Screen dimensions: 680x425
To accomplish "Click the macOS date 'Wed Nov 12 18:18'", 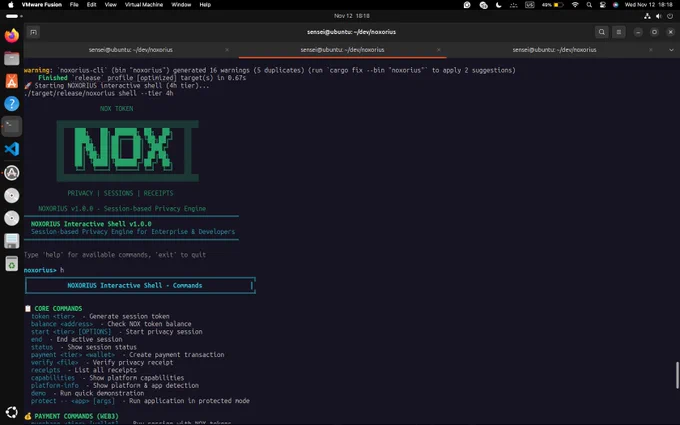I will (649, 5).
